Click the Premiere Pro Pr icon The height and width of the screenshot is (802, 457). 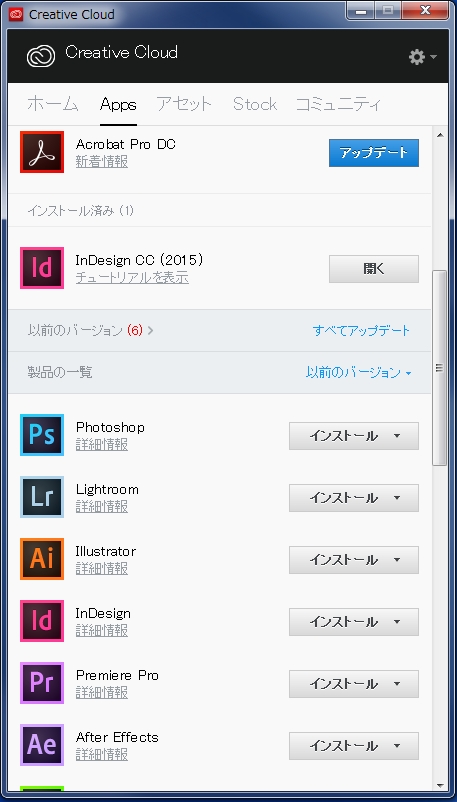[42, 683]
